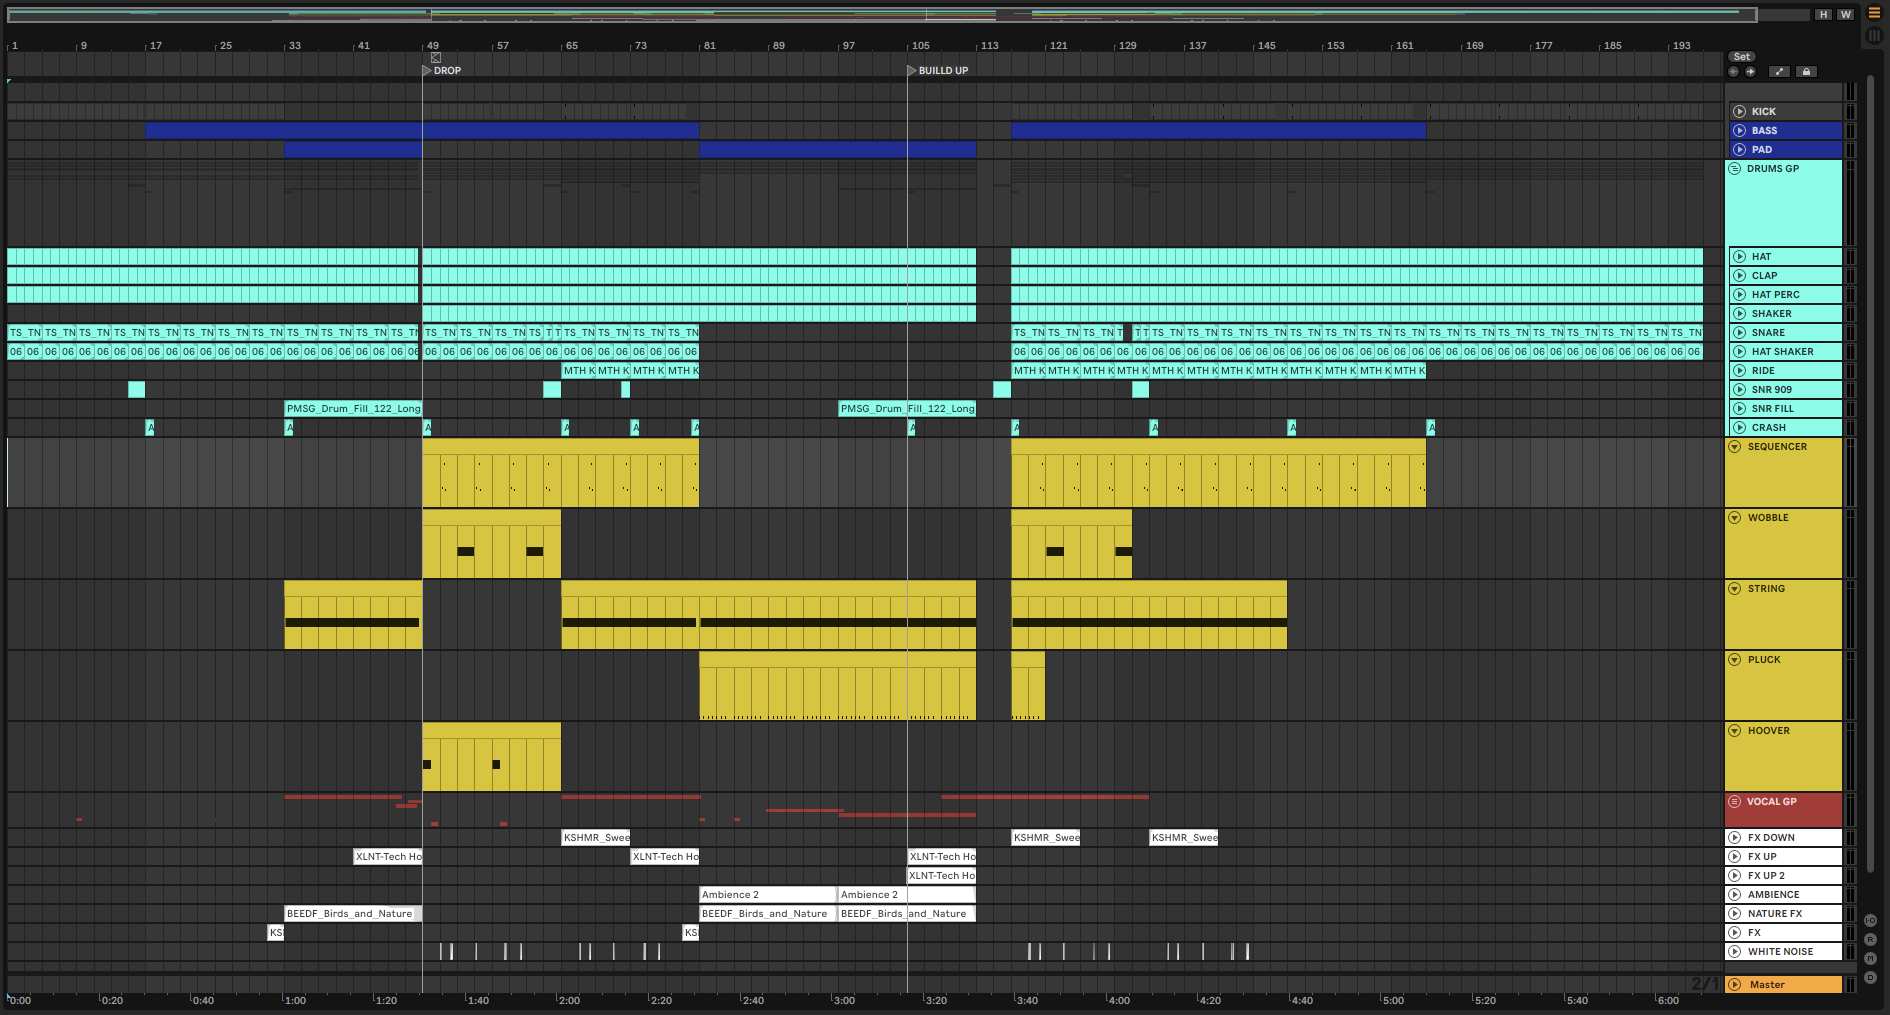Fold the SEQUENCER track

tap(1735, 447)
